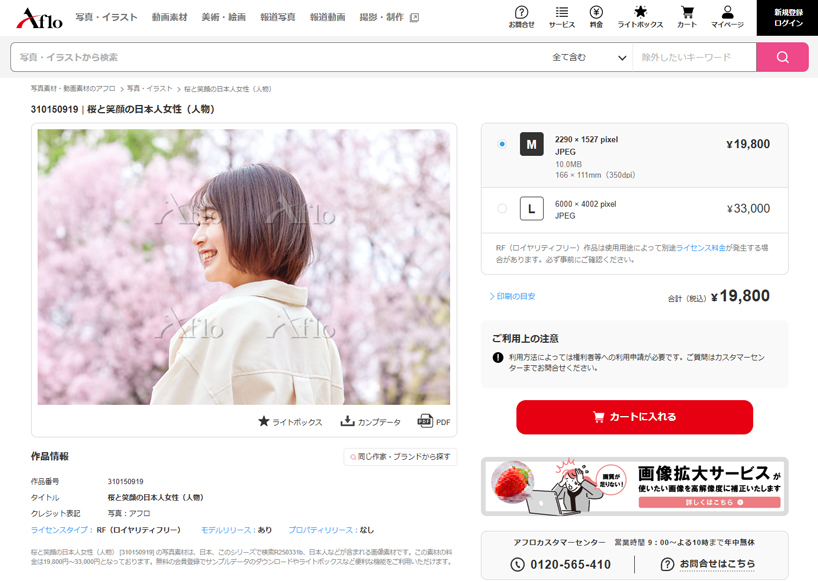Click the カートに入れる red button
This screenshot has width=818, height=582.
pyautogui.click(x=634, y=417)
